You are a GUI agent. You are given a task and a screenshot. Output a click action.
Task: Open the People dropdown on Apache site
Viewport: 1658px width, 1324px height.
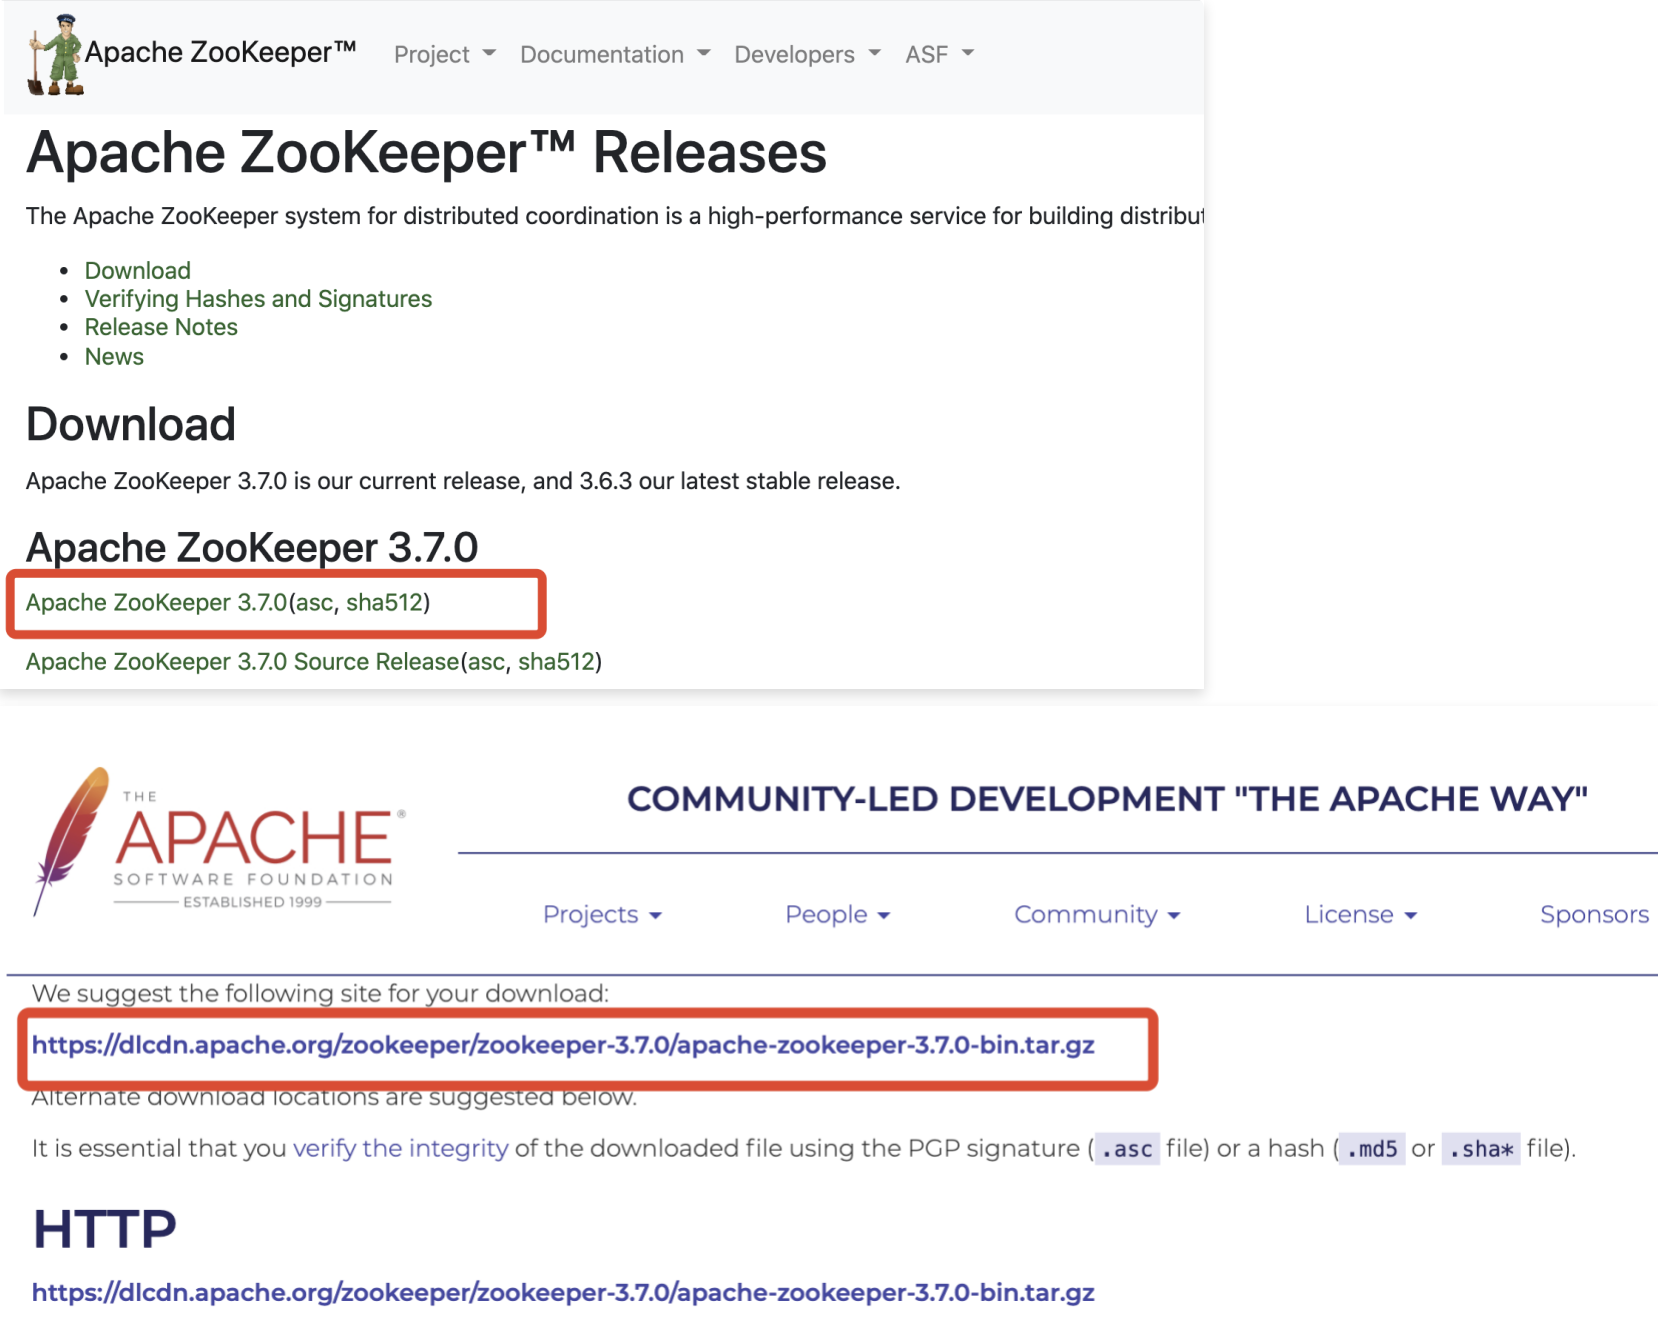pos(837,914)
